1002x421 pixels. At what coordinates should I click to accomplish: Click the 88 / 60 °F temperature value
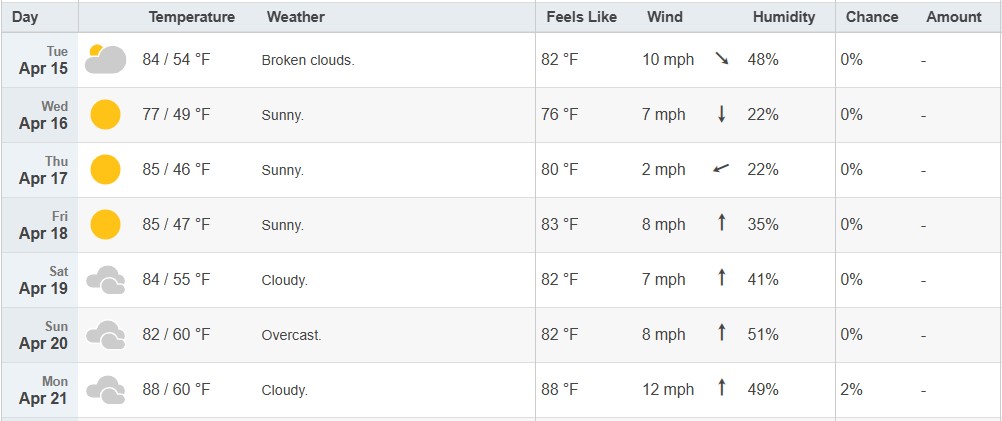[176, 390]
